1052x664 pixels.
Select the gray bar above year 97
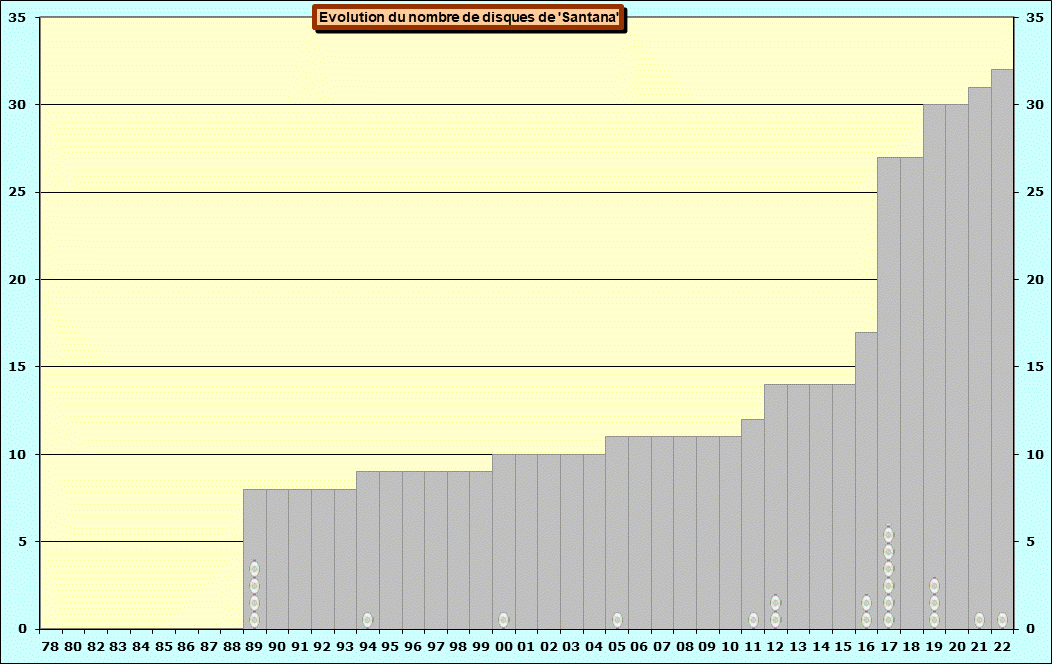tap(435, 550)
